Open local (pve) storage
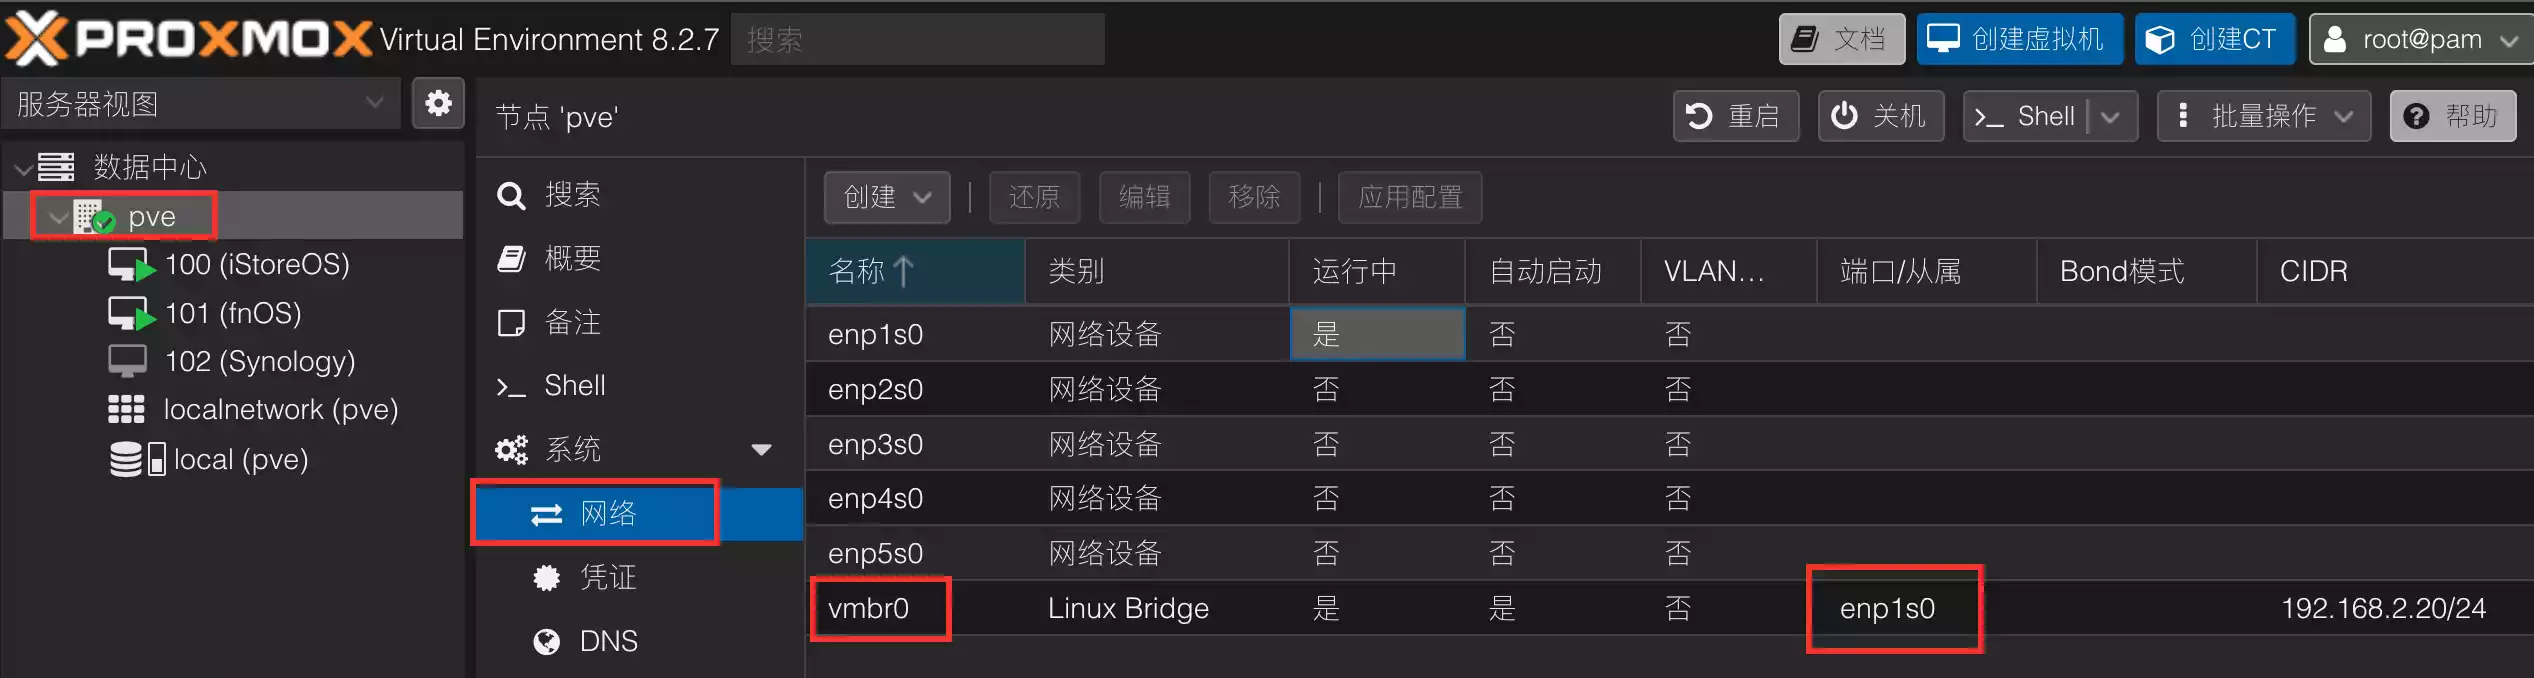 [240, 460]
